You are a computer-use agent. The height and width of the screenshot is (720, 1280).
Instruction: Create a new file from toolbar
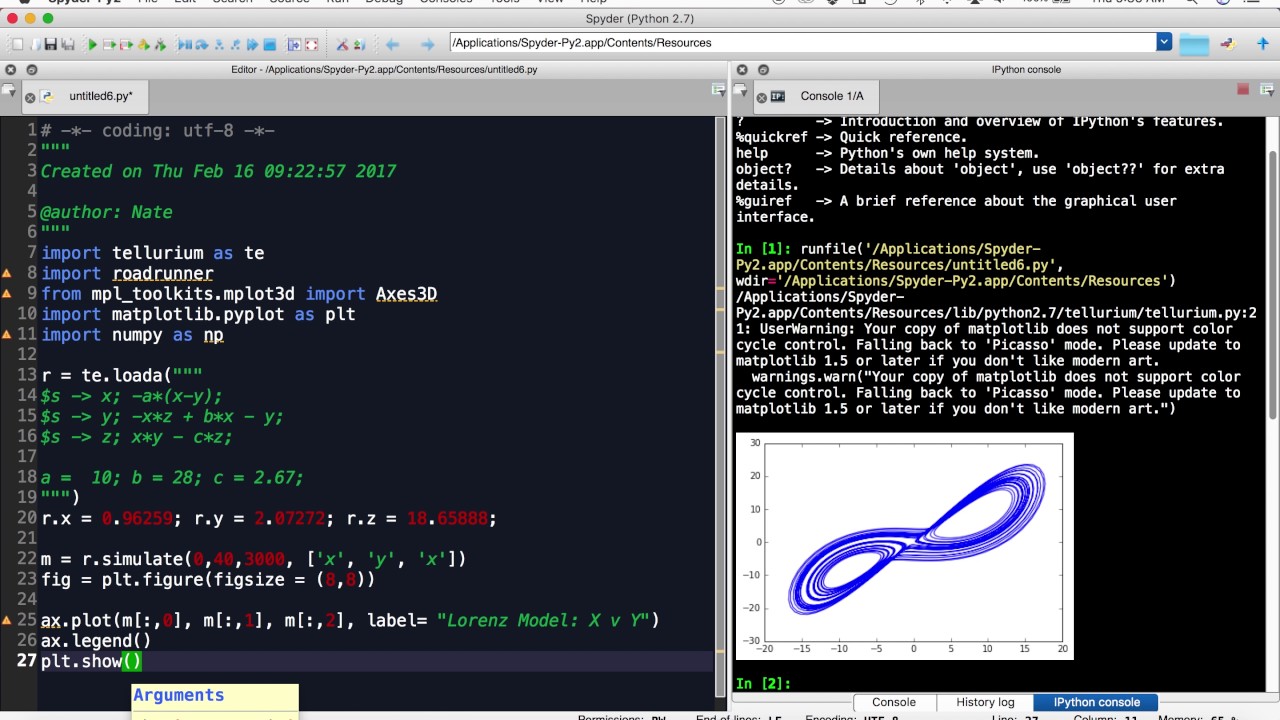17,44
